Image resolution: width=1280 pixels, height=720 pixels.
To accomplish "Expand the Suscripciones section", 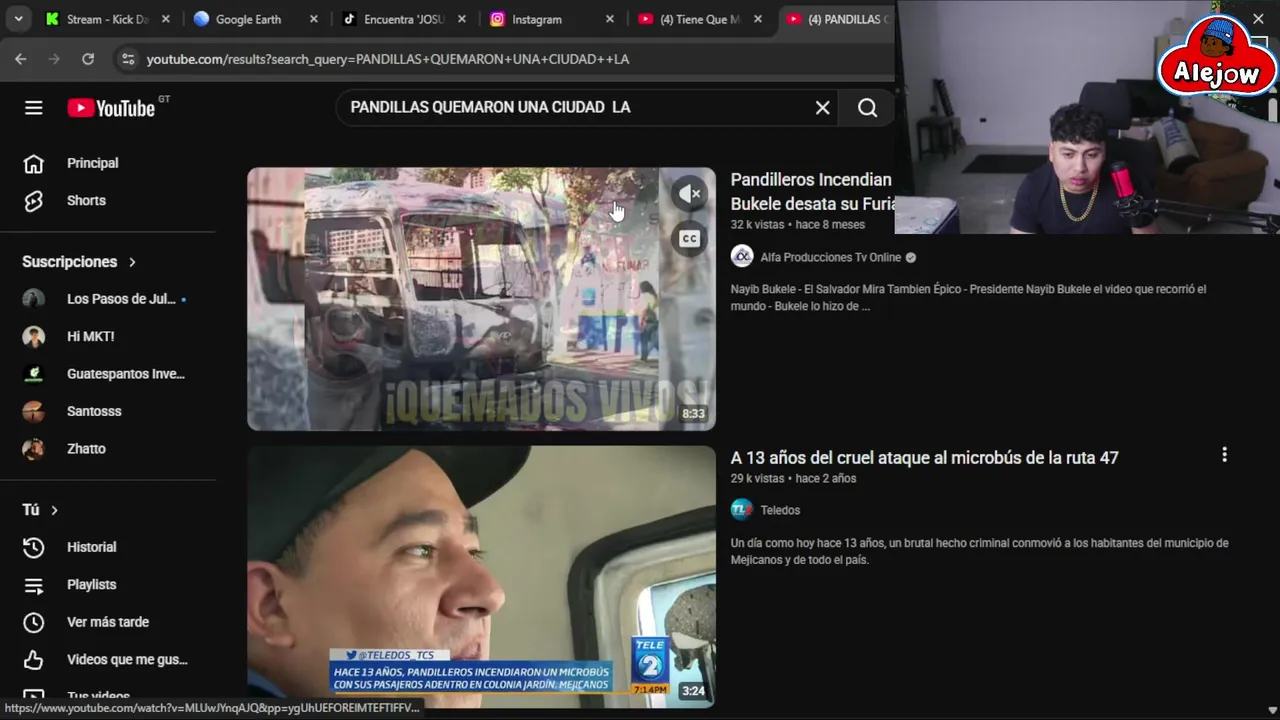I will 79,262.
